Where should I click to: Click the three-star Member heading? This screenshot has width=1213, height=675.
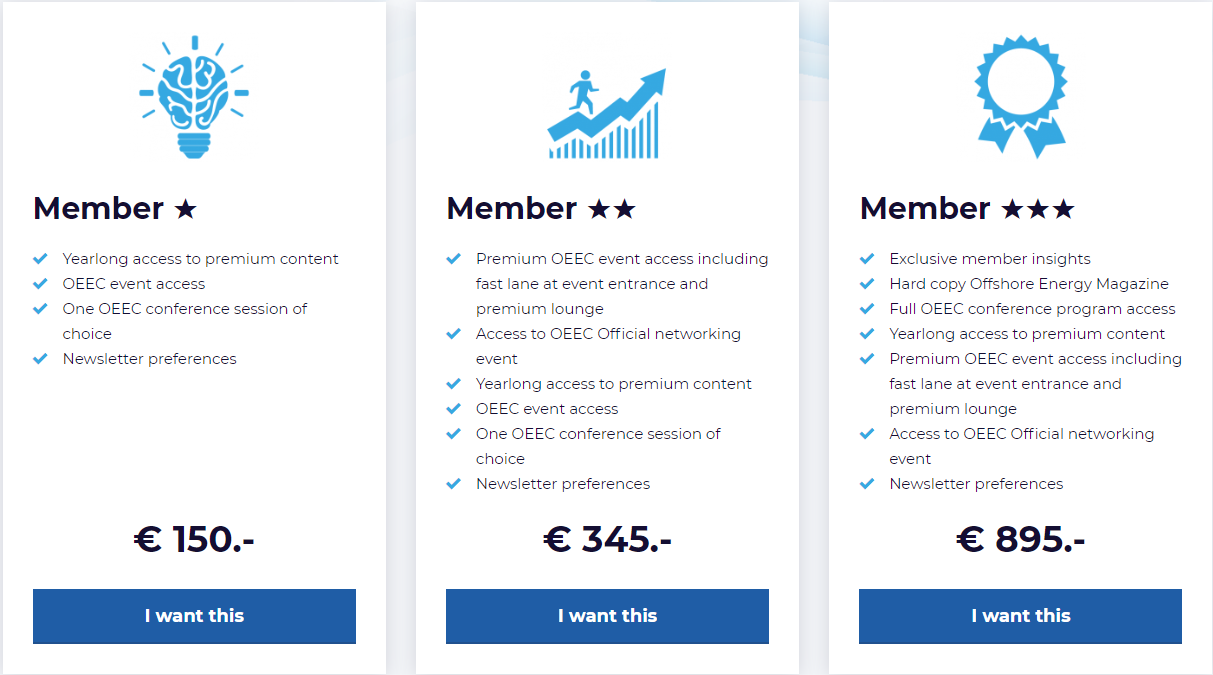tap(967, 208)
